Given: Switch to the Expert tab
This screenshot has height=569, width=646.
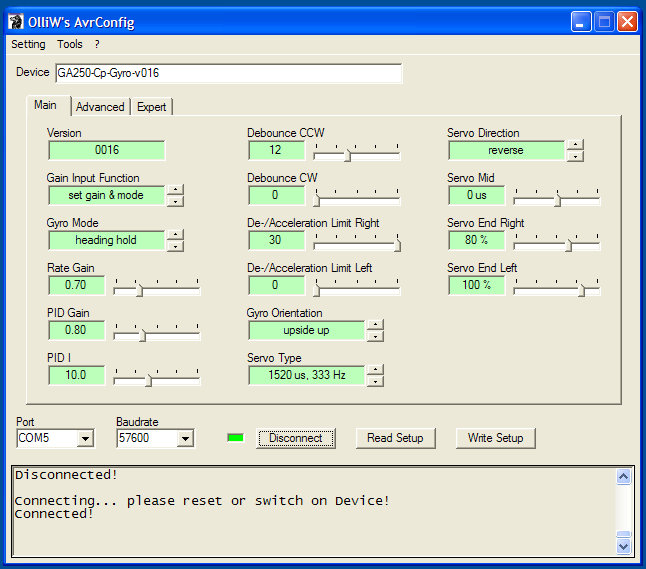Looking at the screenshot, I should tap(152, 107).
